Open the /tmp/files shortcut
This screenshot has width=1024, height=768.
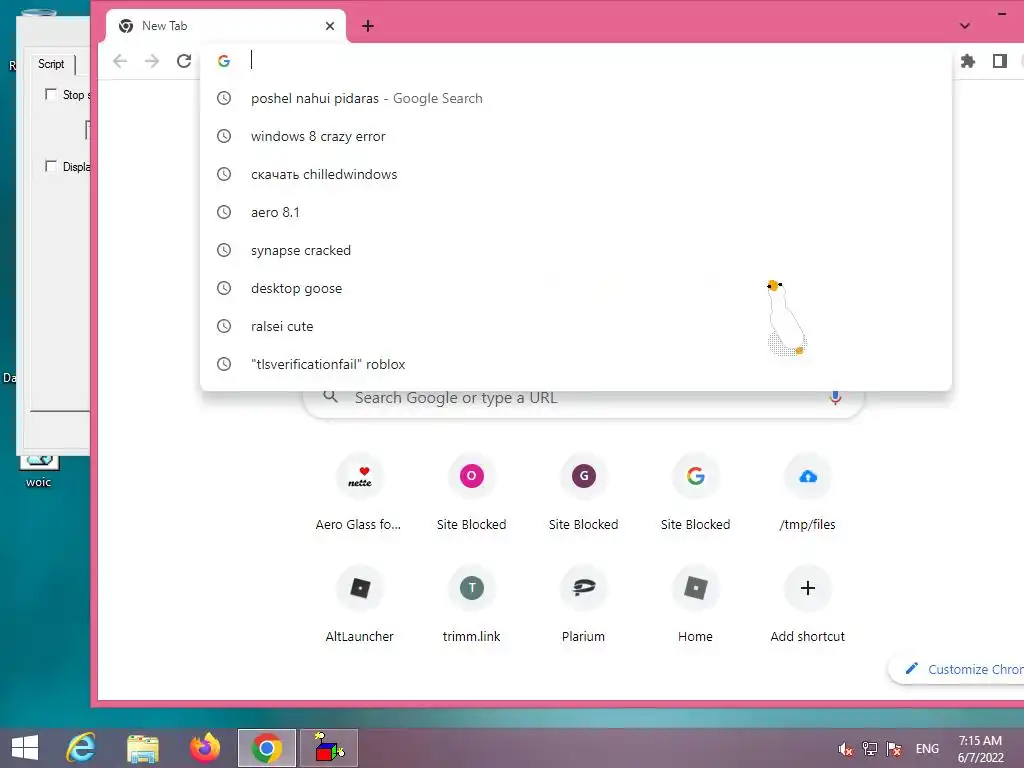click(808, 493)
